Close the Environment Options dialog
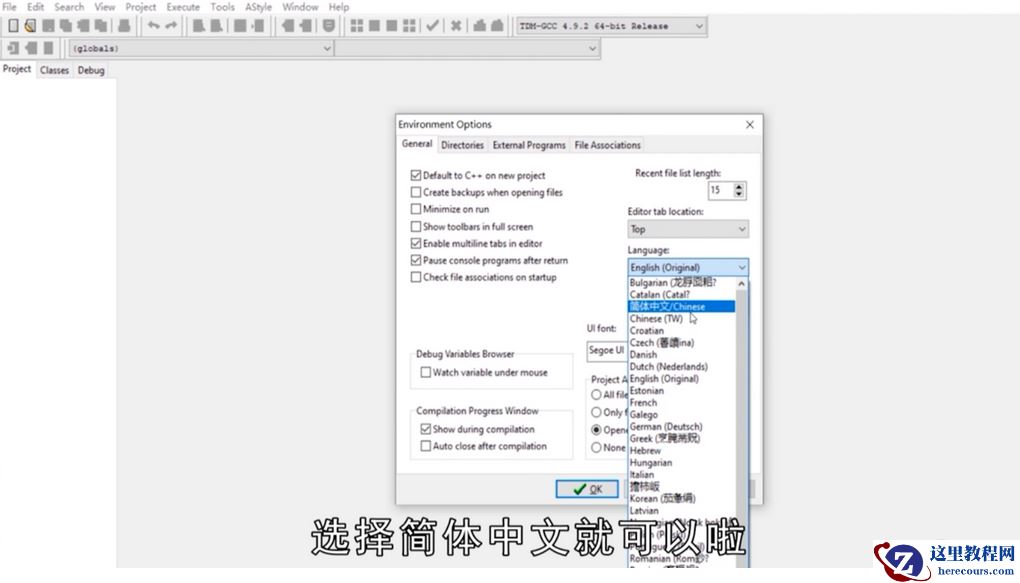The image size is (1020, 583). (749, 124)
